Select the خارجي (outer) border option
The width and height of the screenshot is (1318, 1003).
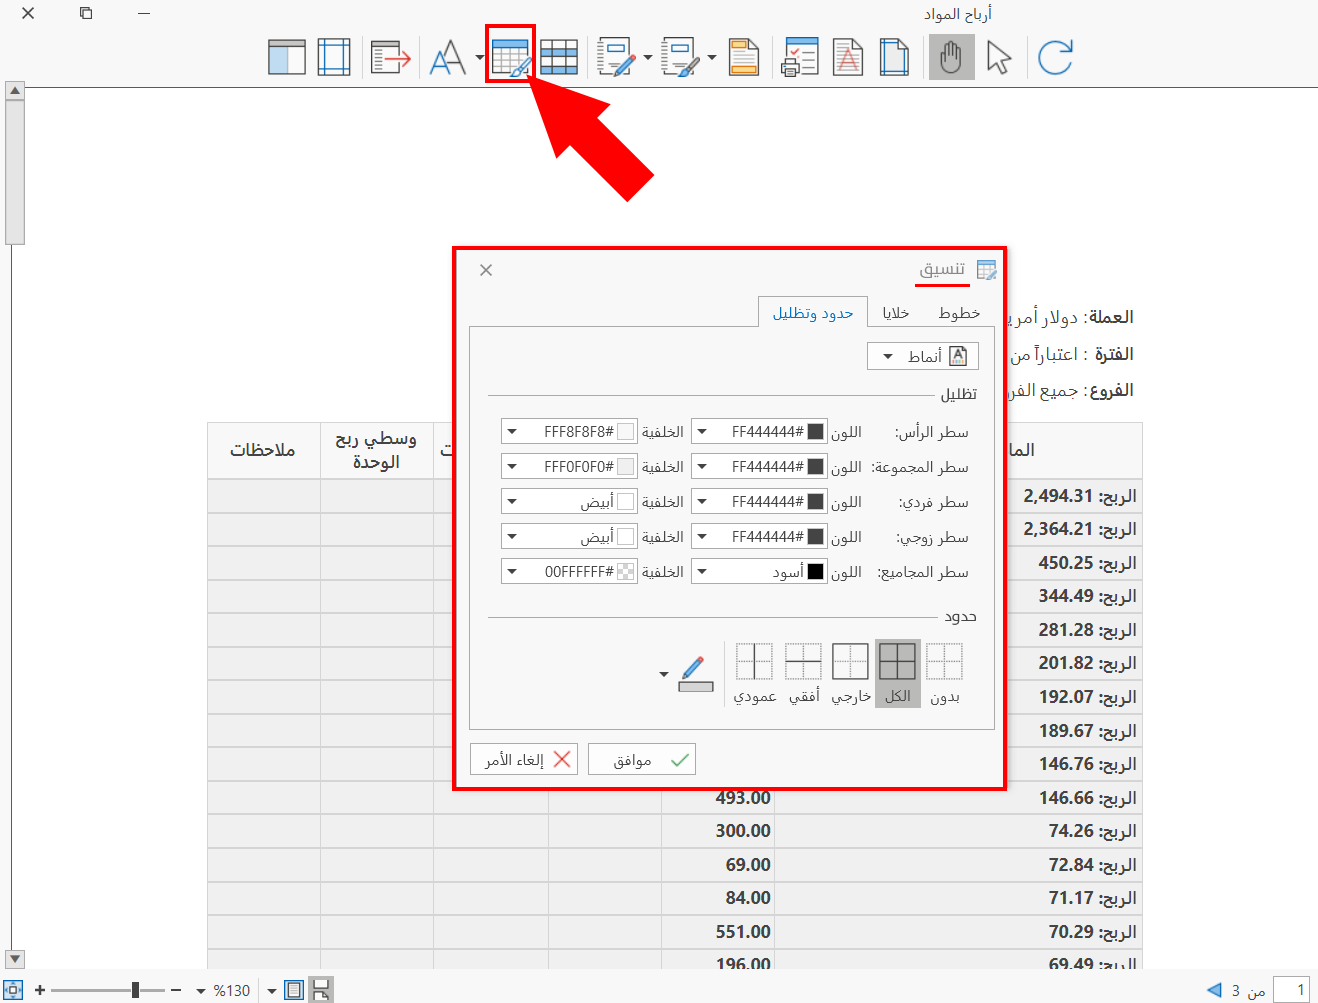pos(850,674)
